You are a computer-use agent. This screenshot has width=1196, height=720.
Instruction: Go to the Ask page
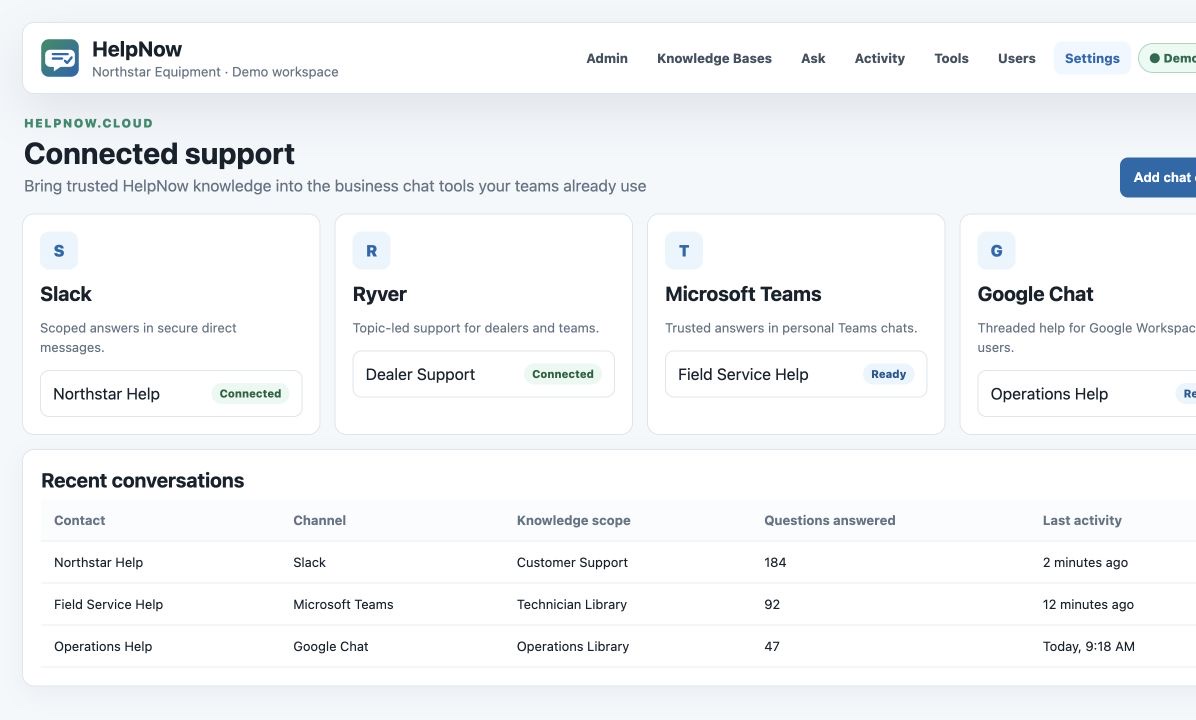pyautogui.click(x=813, y=58)
